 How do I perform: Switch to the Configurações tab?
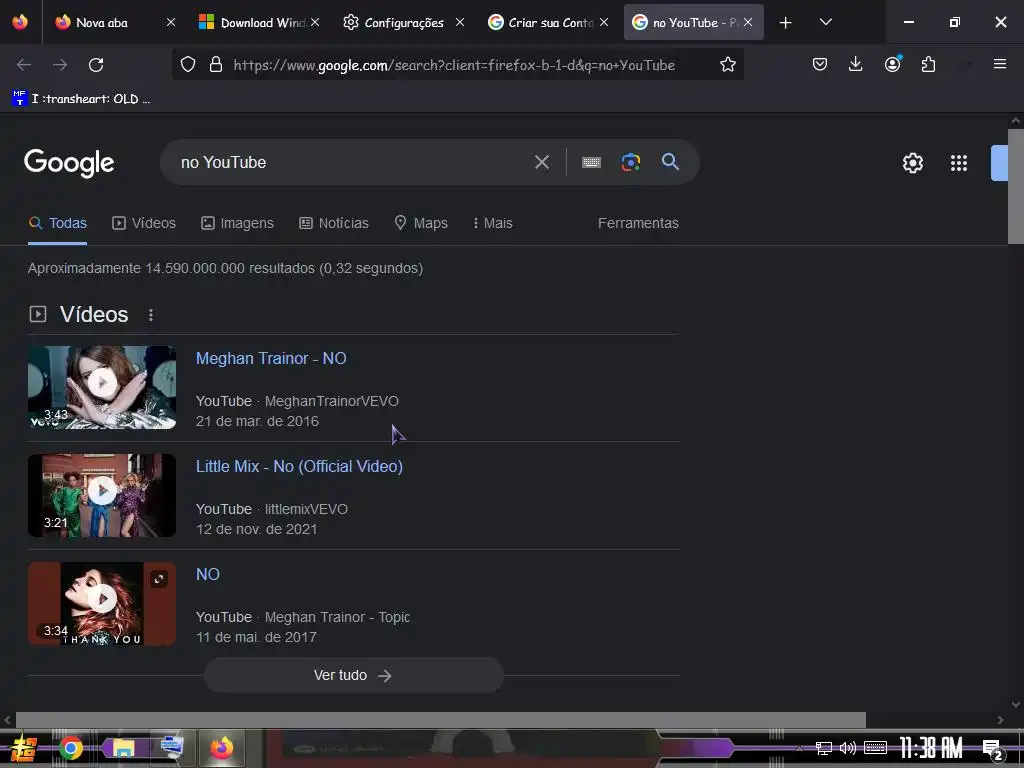tap(403, 23)
